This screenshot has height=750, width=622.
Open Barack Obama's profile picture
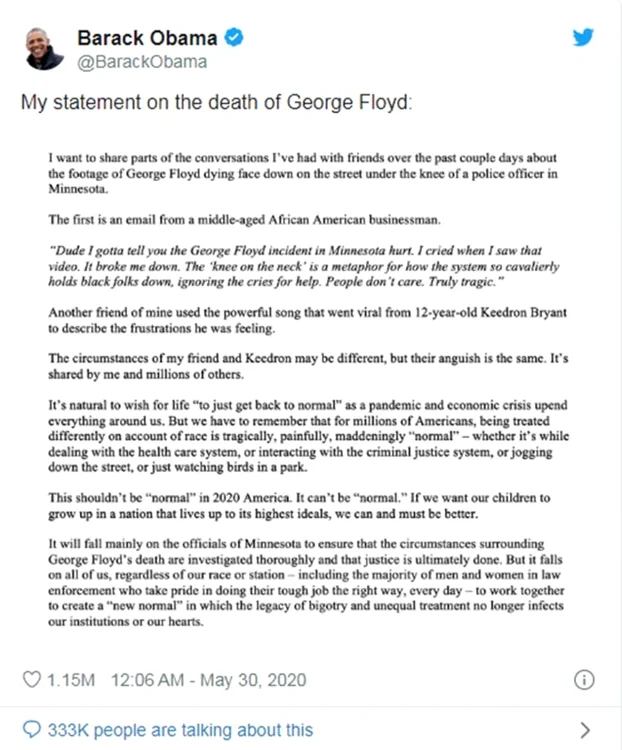coord(44,49)
